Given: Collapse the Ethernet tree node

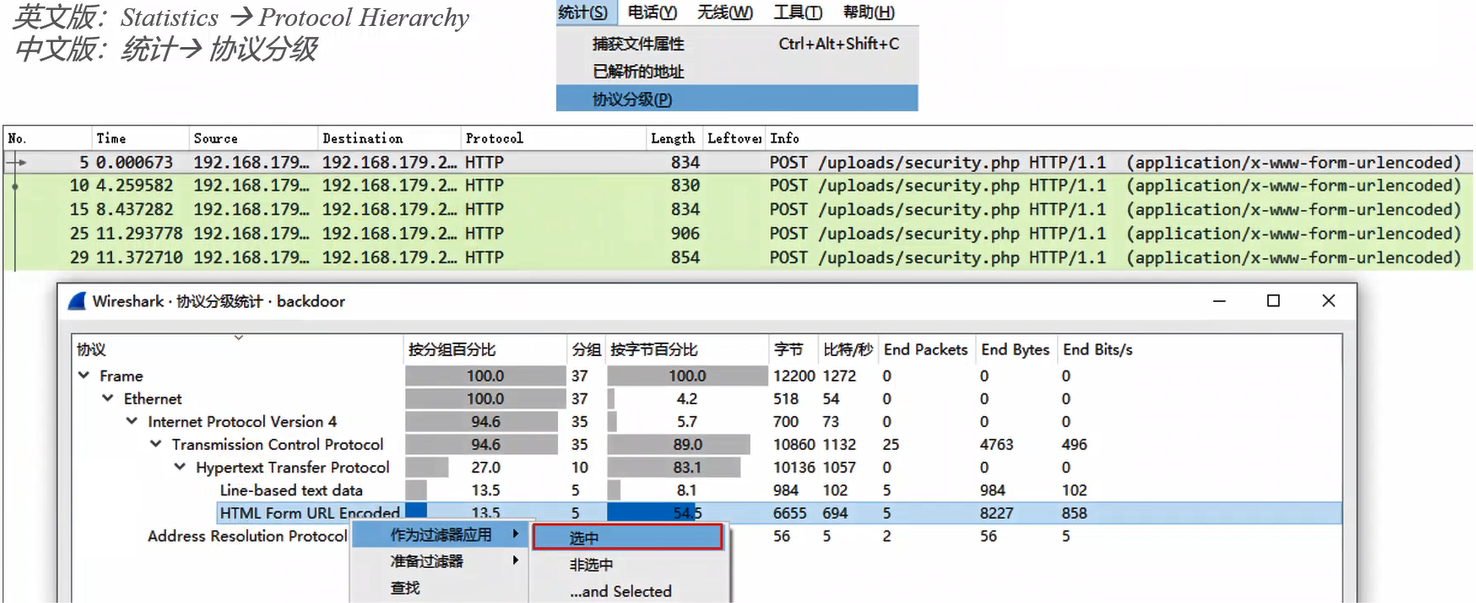Looking at the screenshot, I should click(x=108, y=399).
